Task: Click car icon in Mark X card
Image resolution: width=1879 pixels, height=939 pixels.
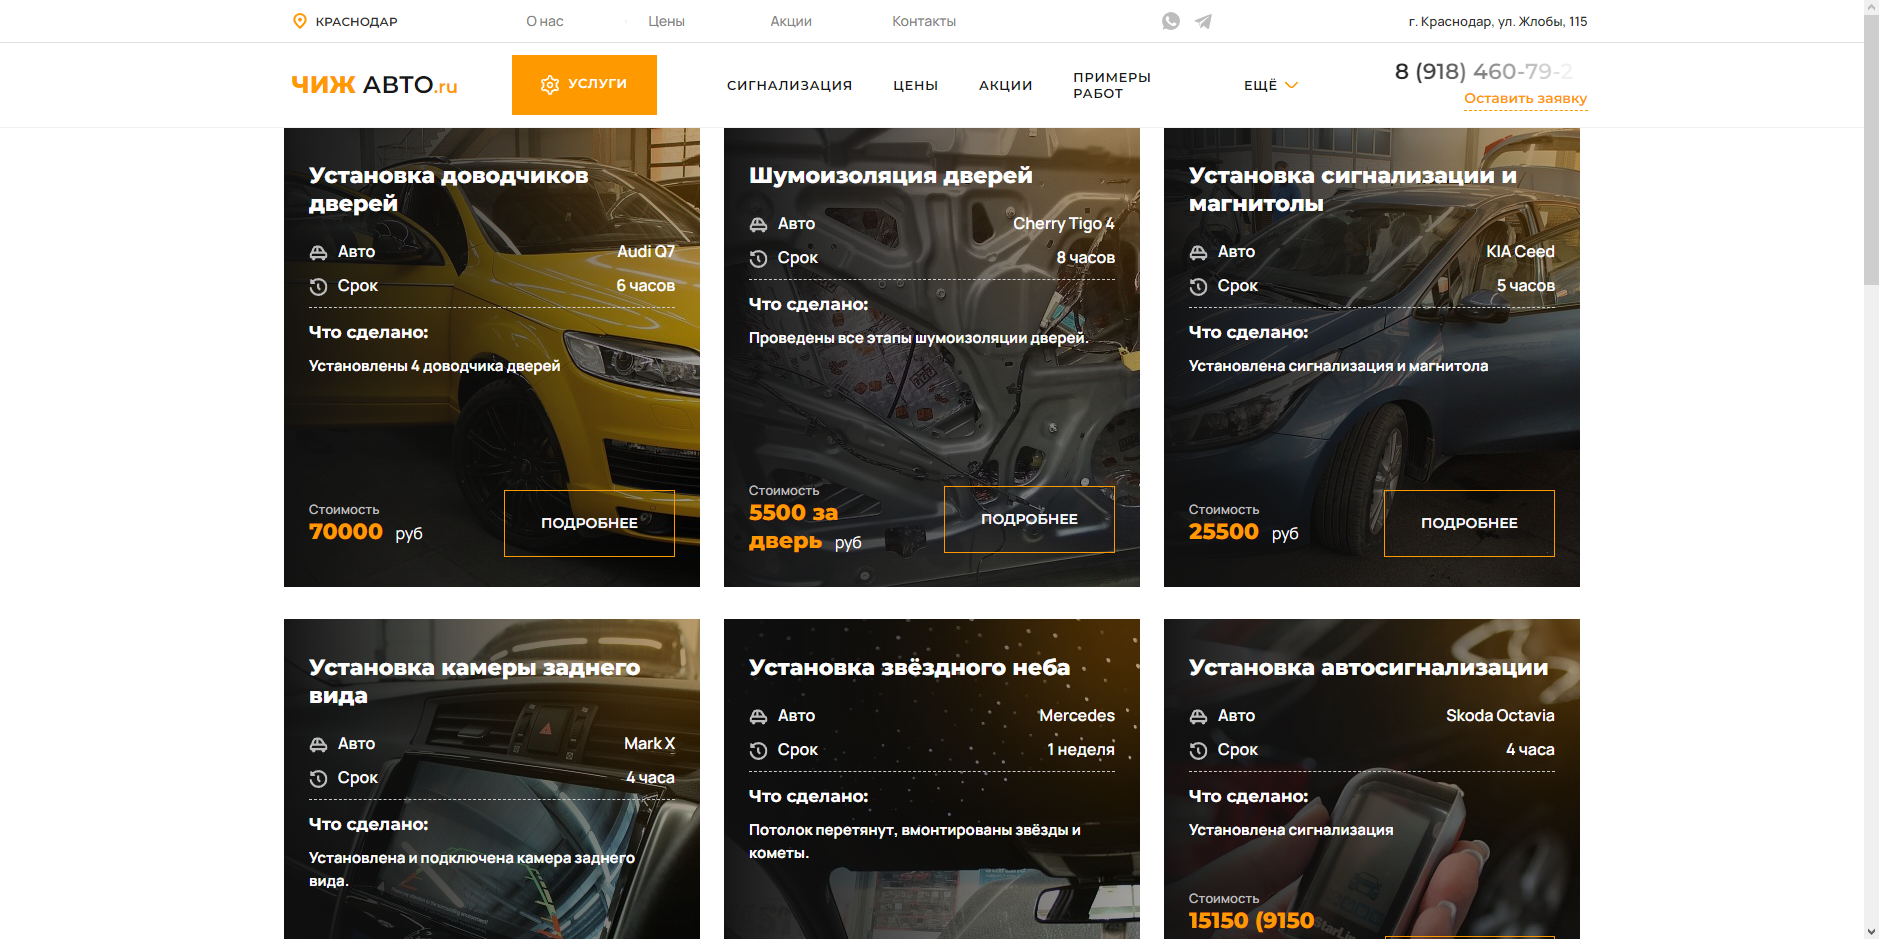Action: tap(318, 744)
